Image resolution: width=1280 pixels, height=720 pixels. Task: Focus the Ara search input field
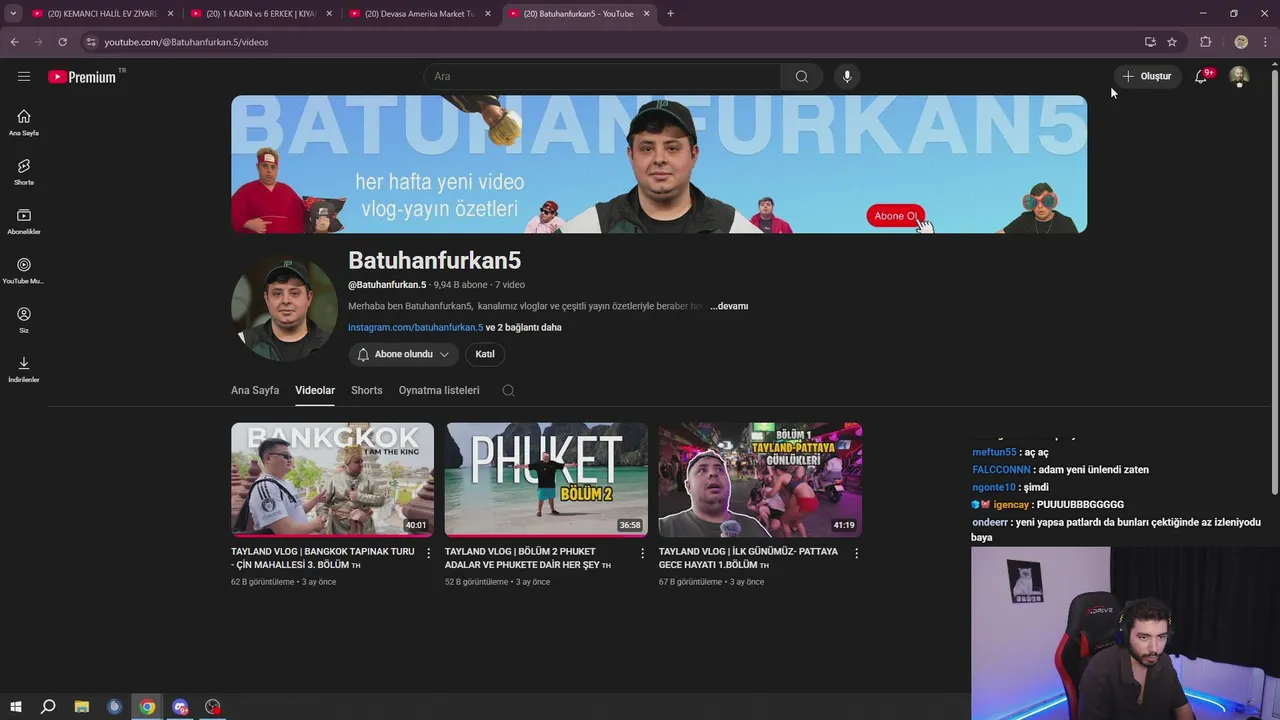tap(602, 77)
